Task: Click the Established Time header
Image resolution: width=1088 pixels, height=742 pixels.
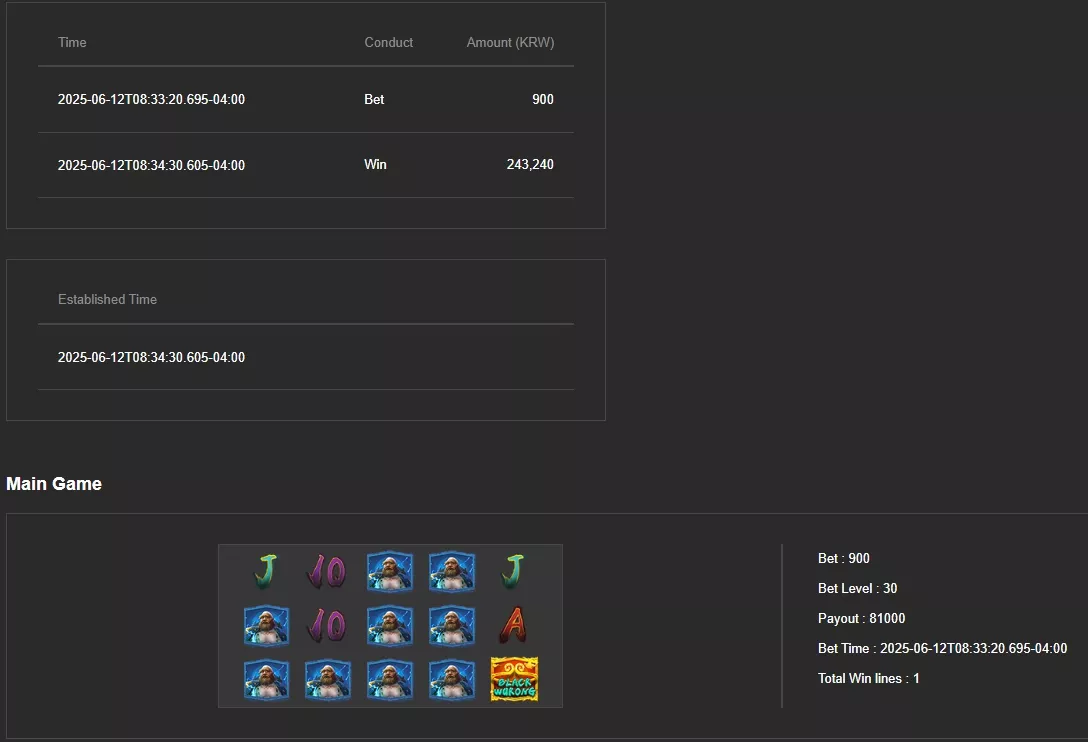Action: pyautogui.click(x=108, y=299)
